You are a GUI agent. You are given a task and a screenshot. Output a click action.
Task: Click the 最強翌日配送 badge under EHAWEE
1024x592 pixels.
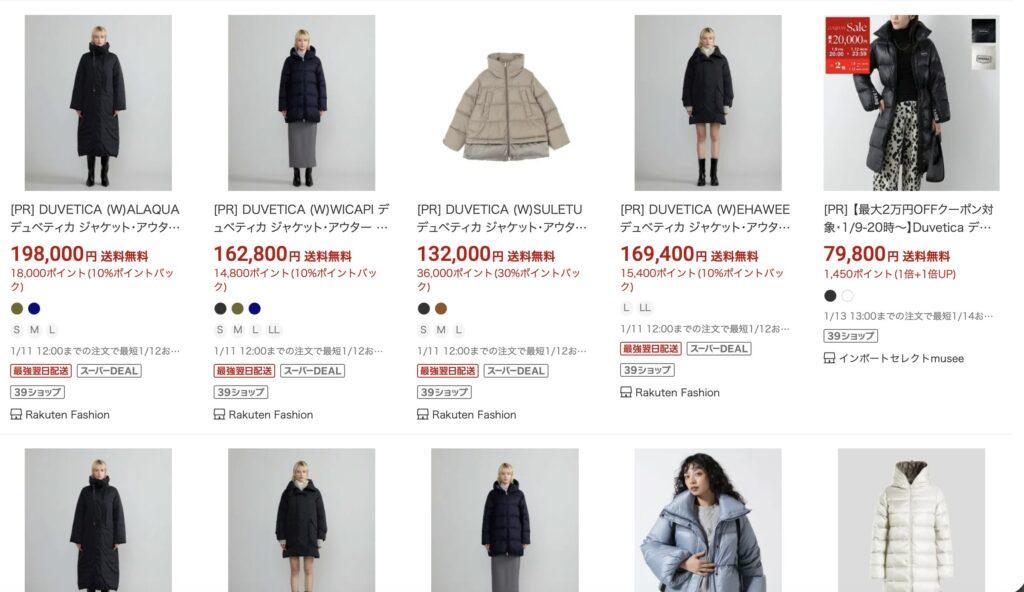(650, 349)
